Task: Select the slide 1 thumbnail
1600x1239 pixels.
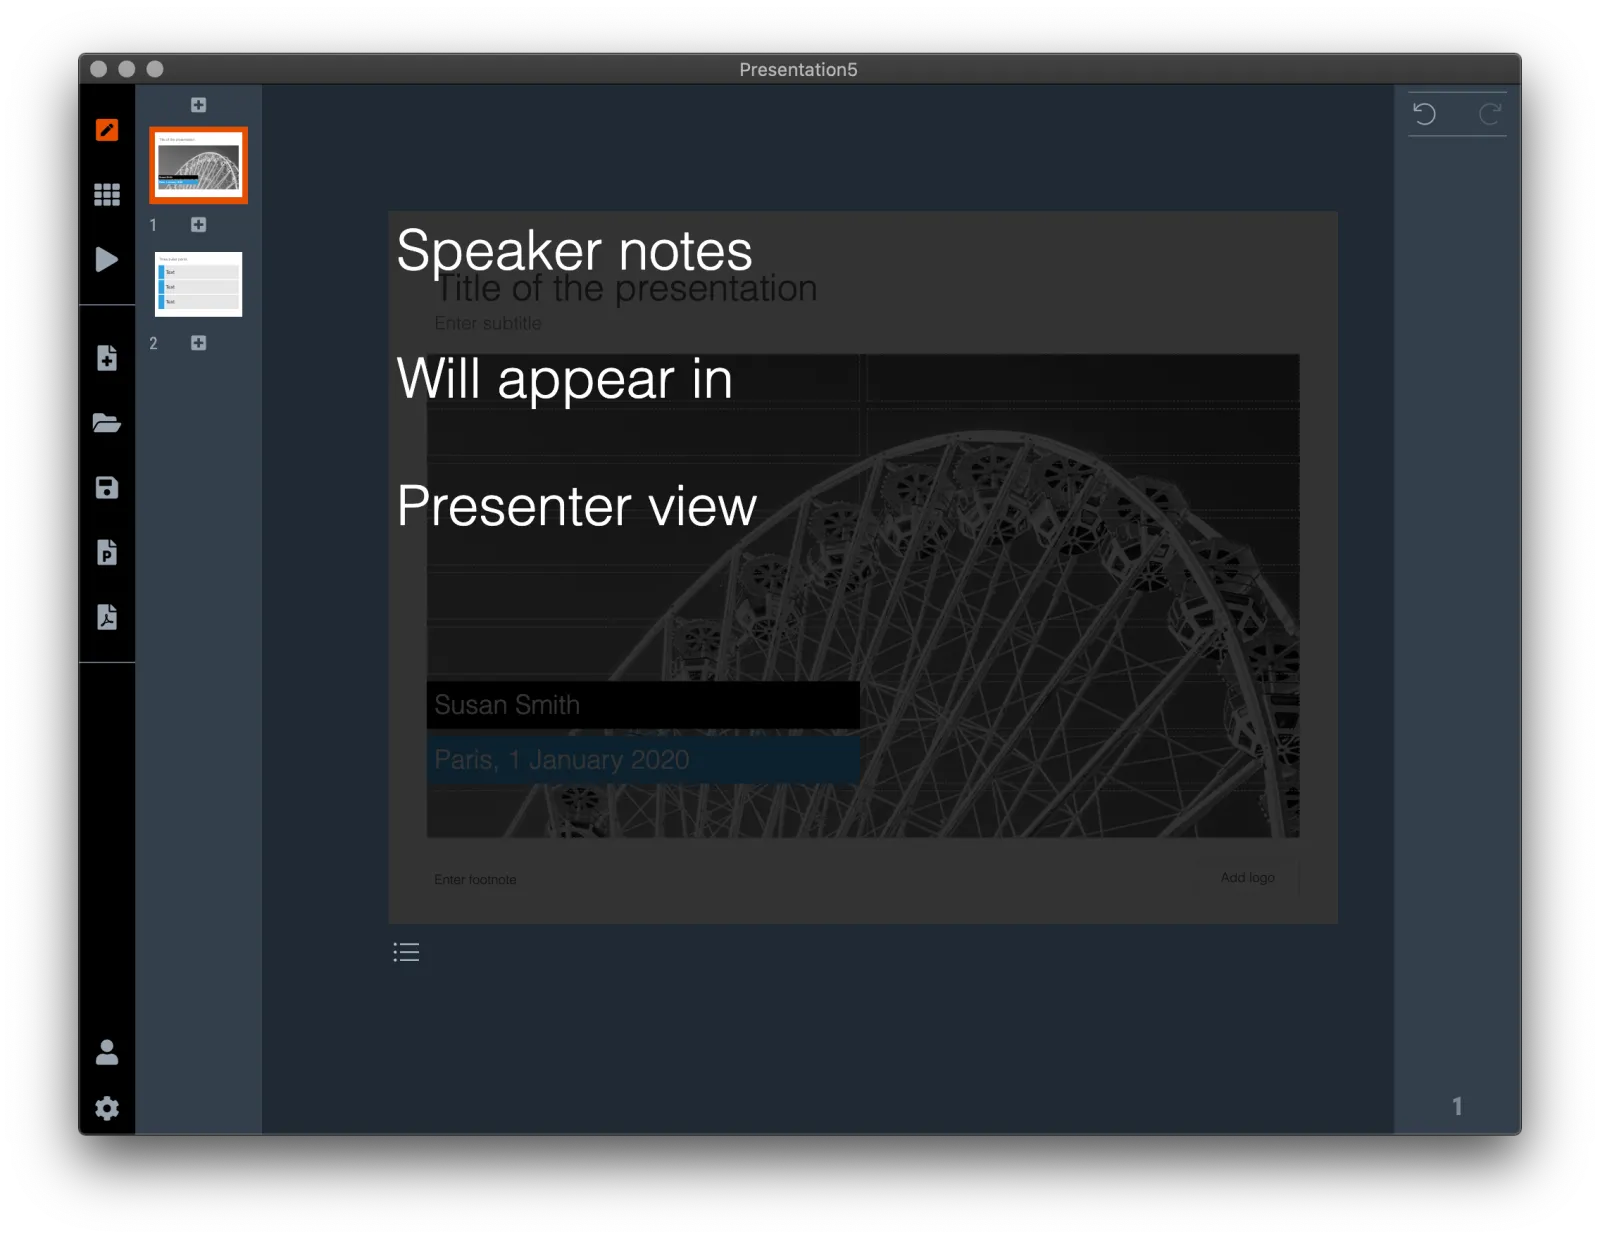Action: [x=199, y=166]
